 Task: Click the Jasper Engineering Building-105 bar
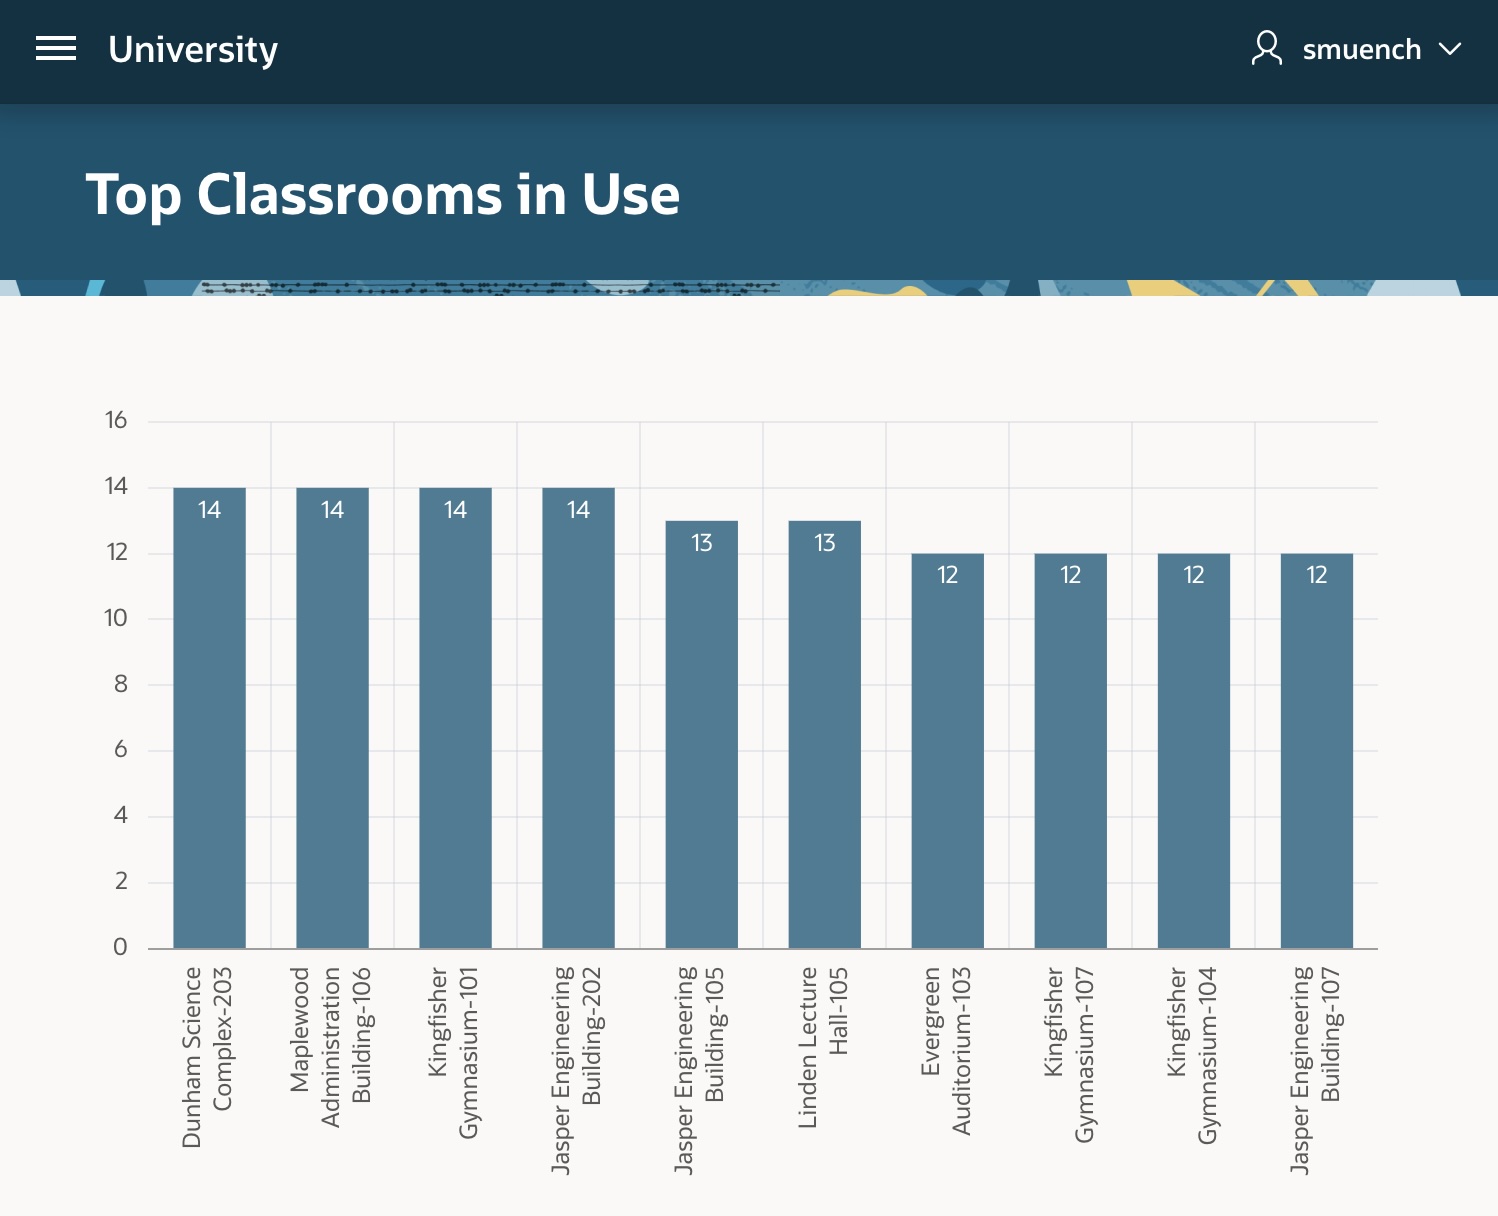(701, 735)
